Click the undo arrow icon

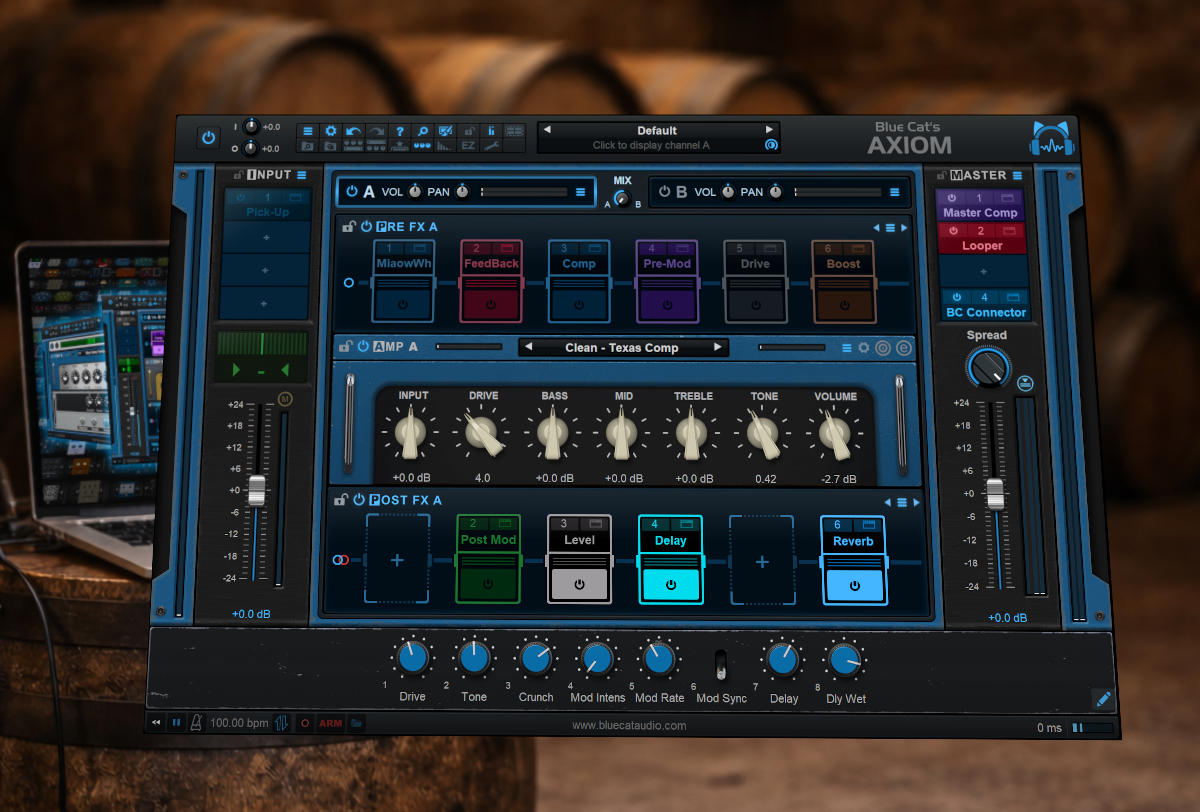[x=353, y=131]
